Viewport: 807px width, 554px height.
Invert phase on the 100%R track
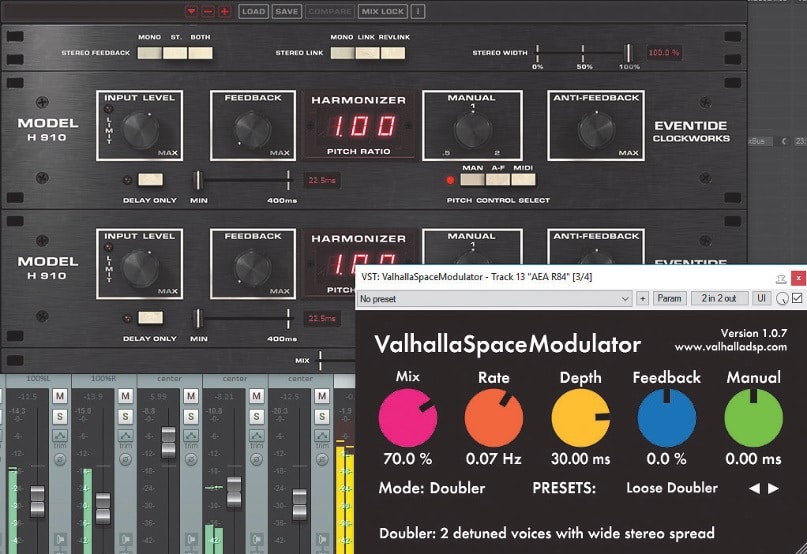[x=125, y=458]
